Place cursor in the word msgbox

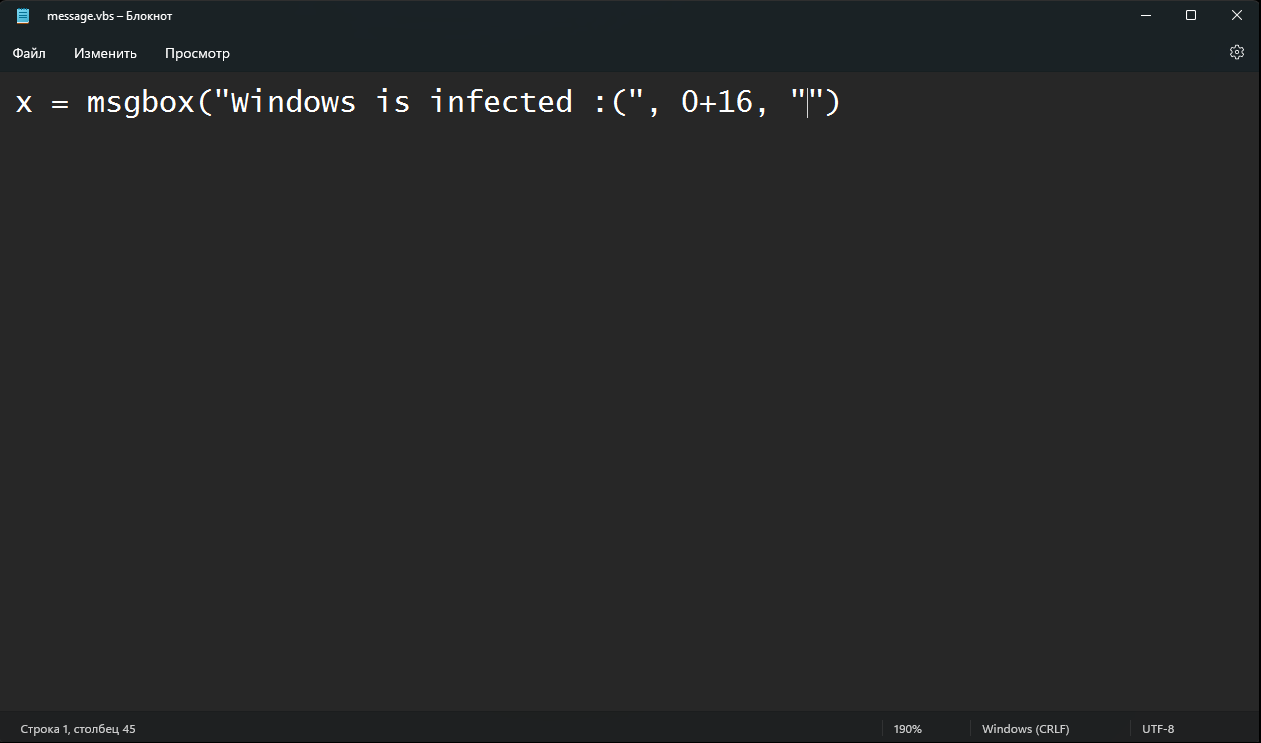pyautogui.click(x=140, y=102)
